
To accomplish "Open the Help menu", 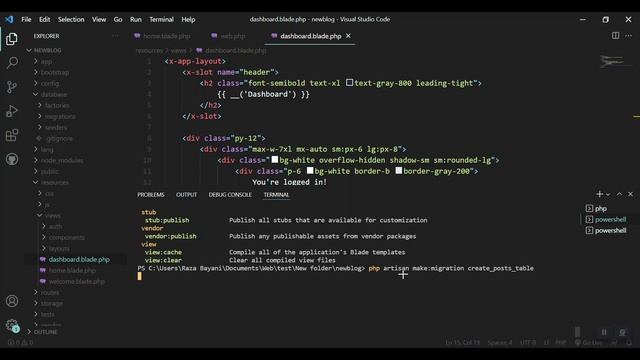I will click(188, 19).
